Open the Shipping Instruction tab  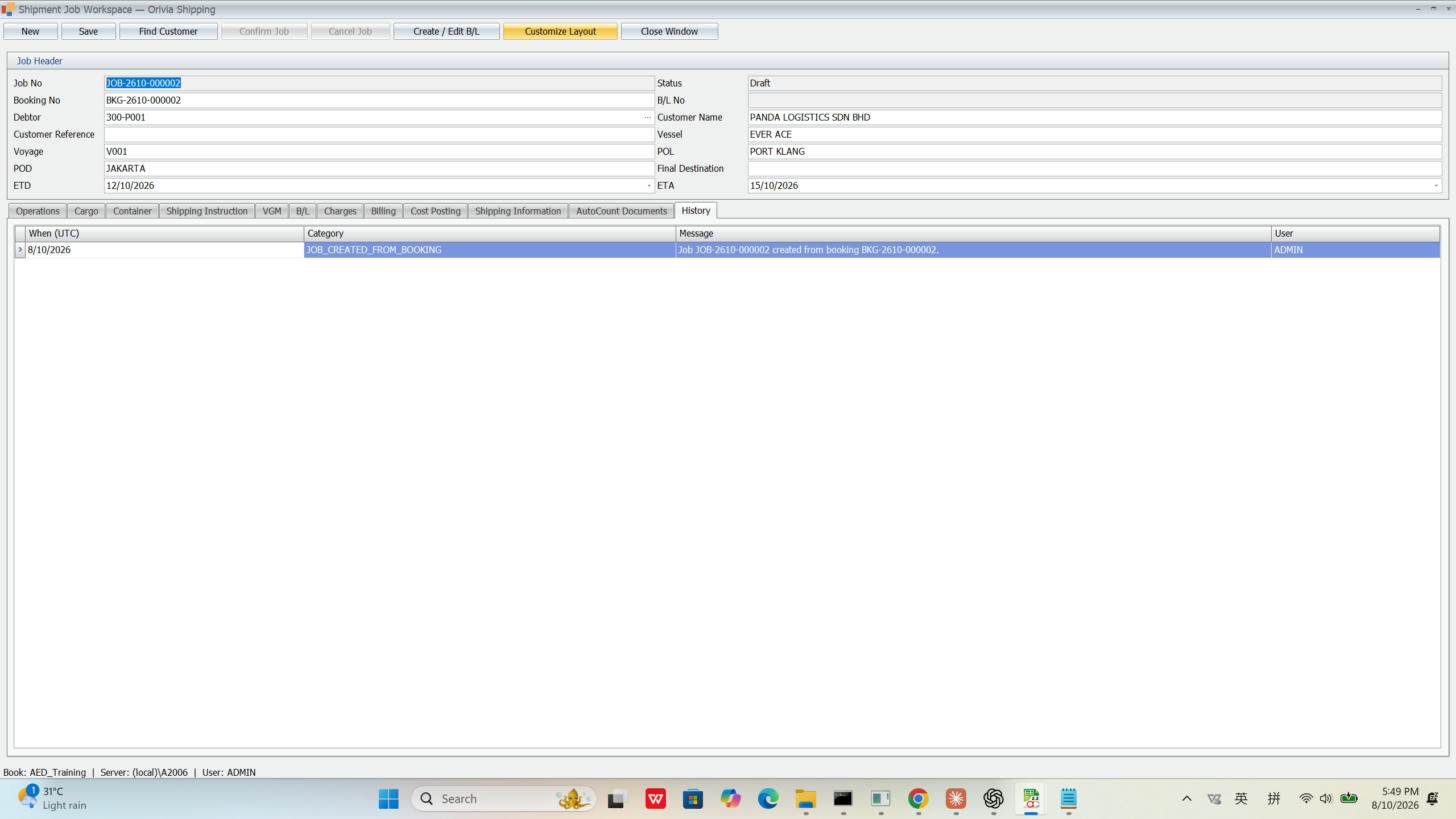(207, 211)
